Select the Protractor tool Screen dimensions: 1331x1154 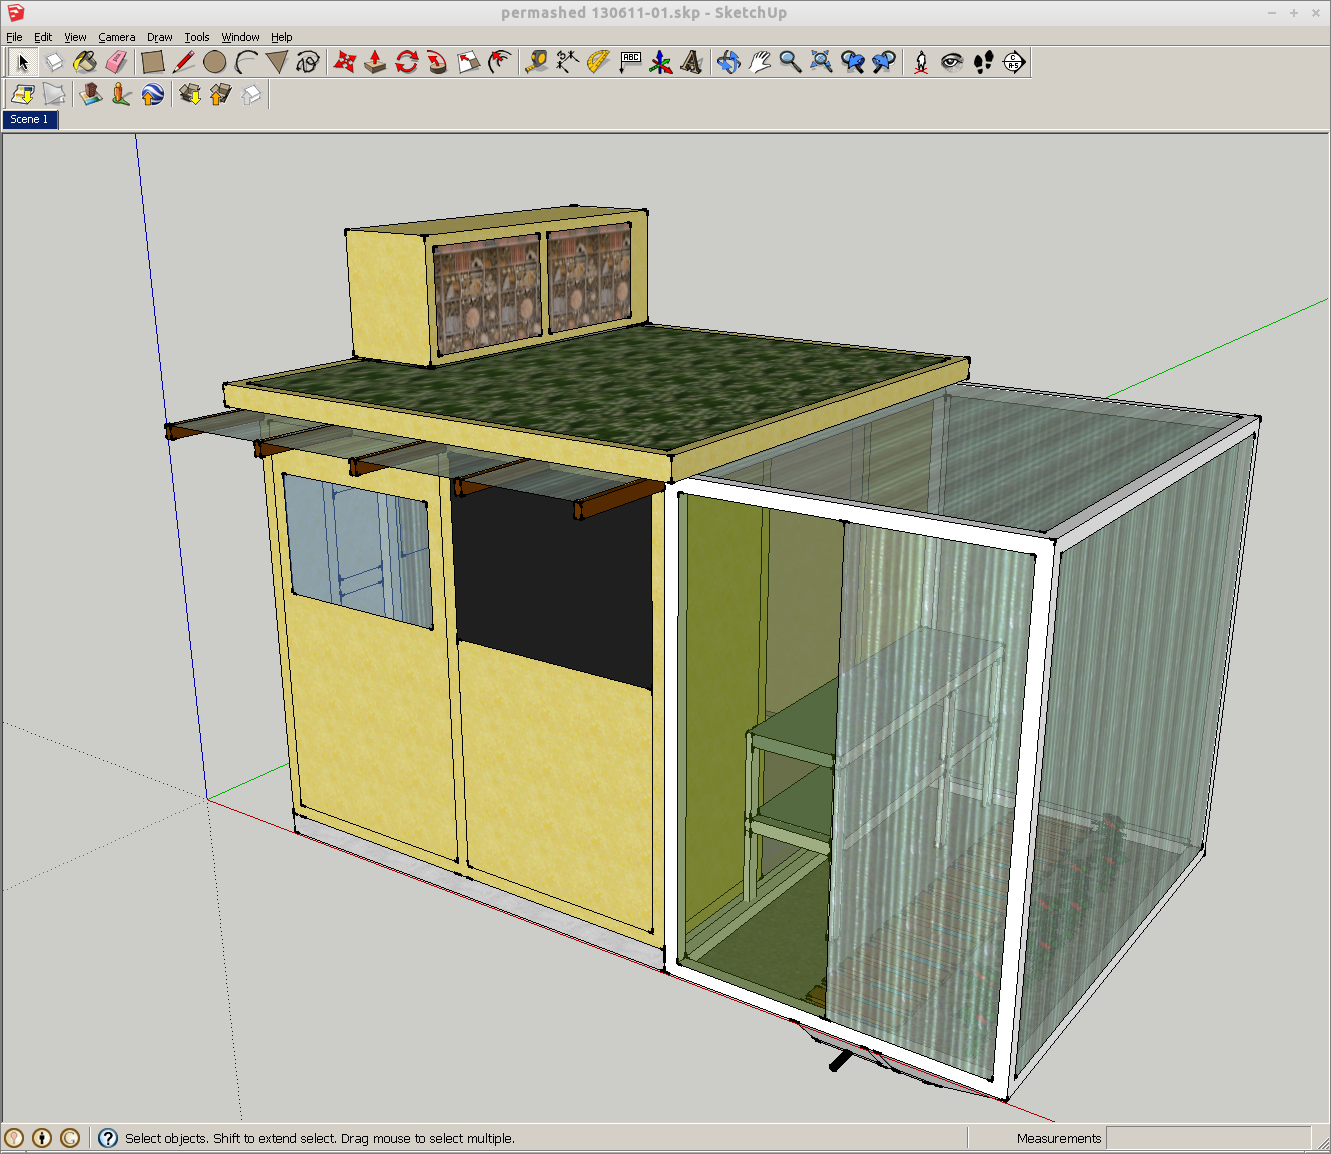coord(598,62)
